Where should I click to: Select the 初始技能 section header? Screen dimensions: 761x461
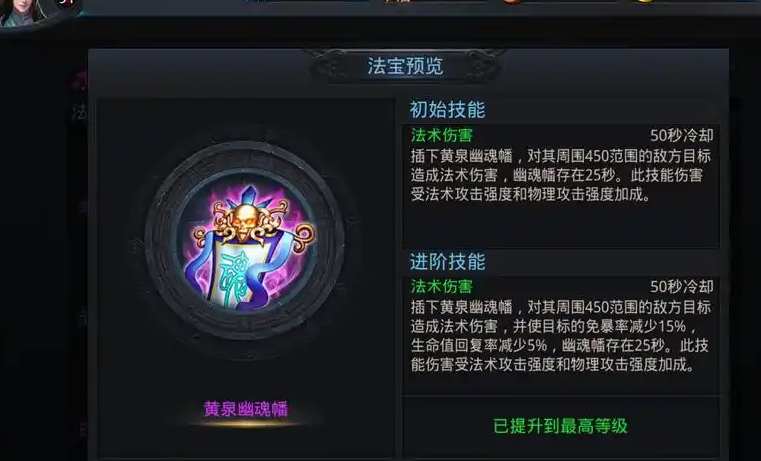[x=447, y=110]
